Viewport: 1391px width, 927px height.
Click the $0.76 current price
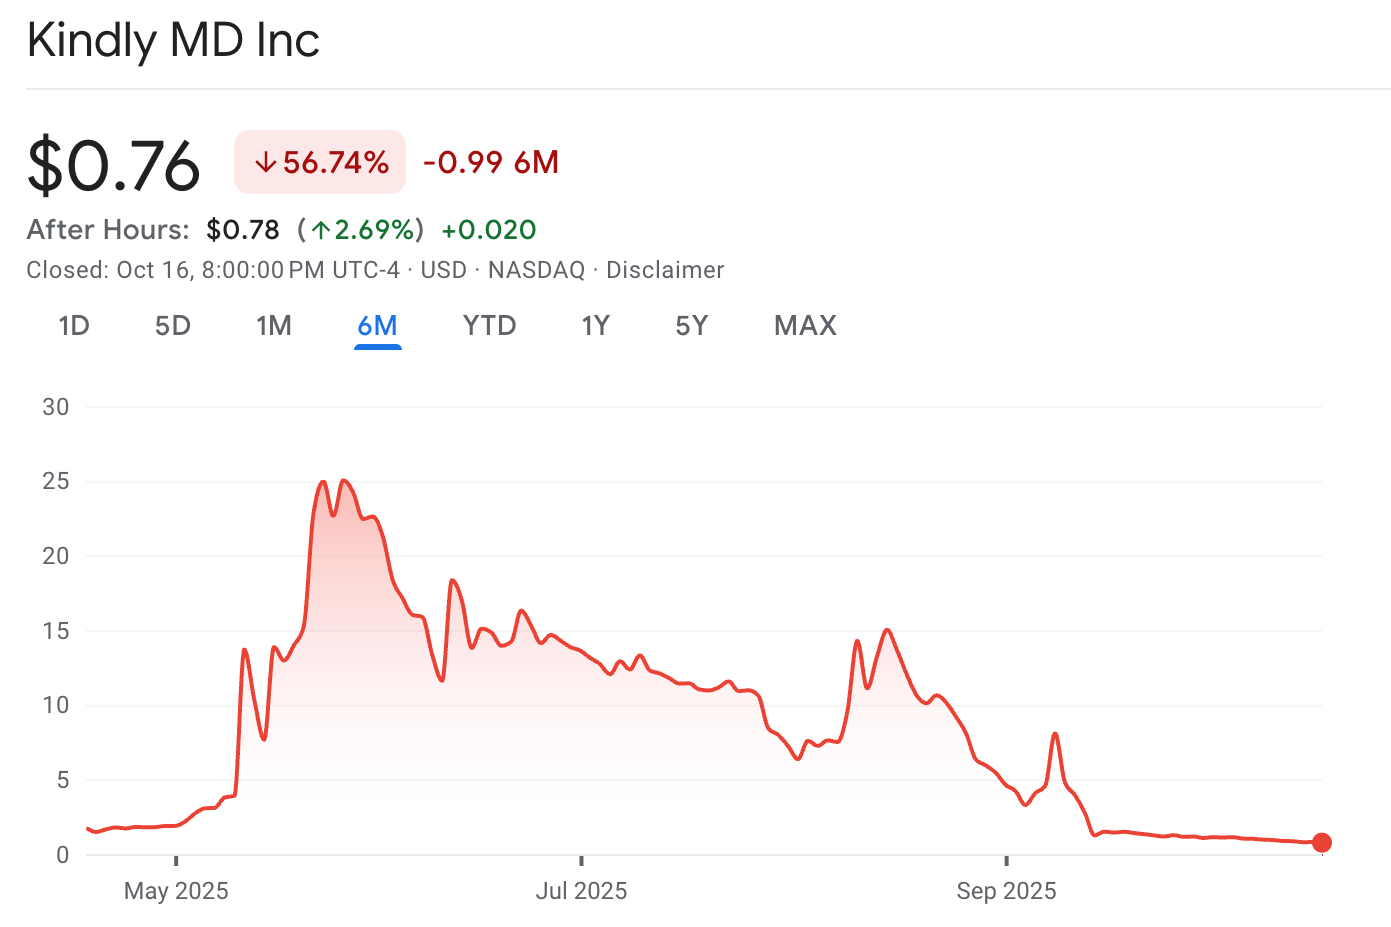113,163
